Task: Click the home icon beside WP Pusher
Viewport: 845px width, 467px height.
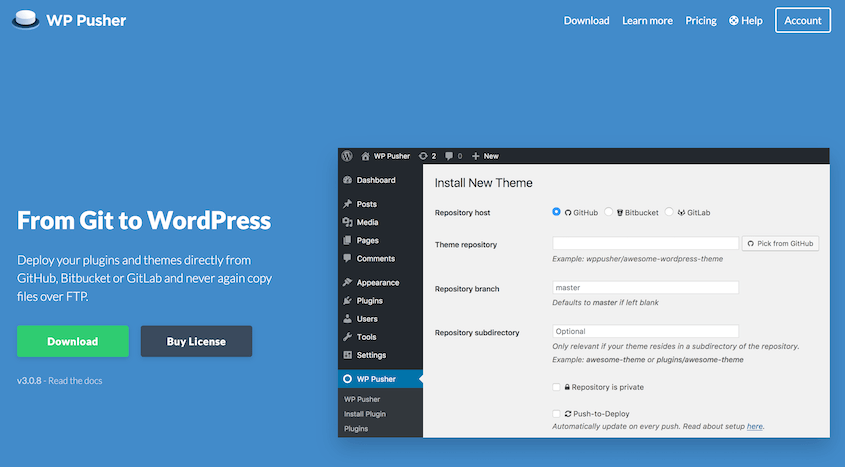Action: [365, 156]
